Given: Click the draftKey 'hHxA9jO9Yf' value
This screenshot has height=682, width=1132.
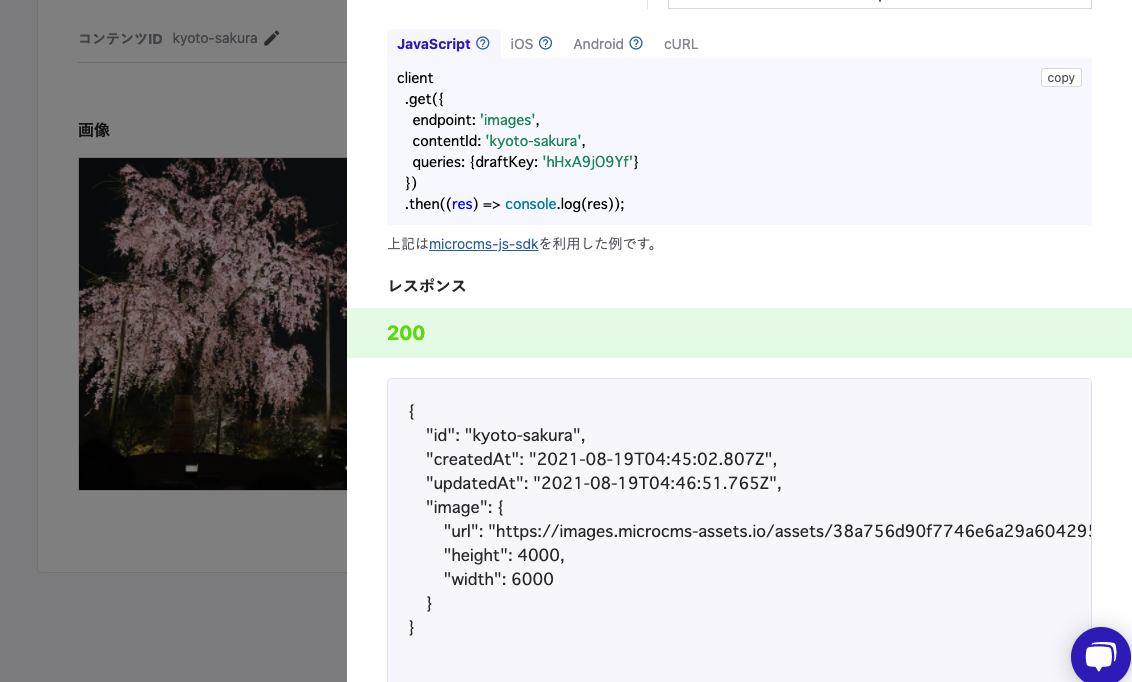Looking at the screenshot, I should [x=588, y=162].
